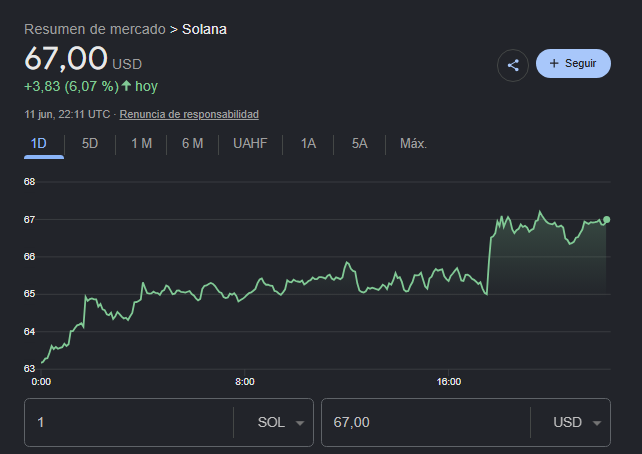Image resolution: width=642 pixels, height=454 pixels.
Task: Click the 68 price axis label
Action: [x=29, y=182]
